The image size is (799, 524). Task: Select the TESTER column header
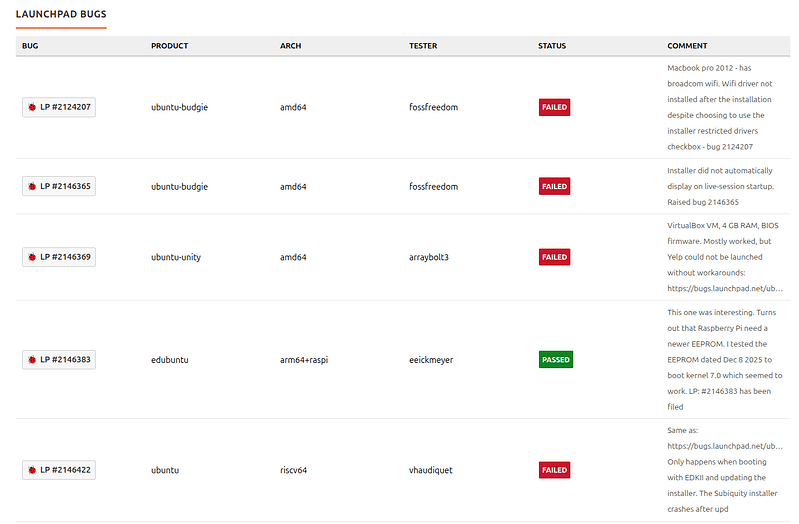(423, 46)
